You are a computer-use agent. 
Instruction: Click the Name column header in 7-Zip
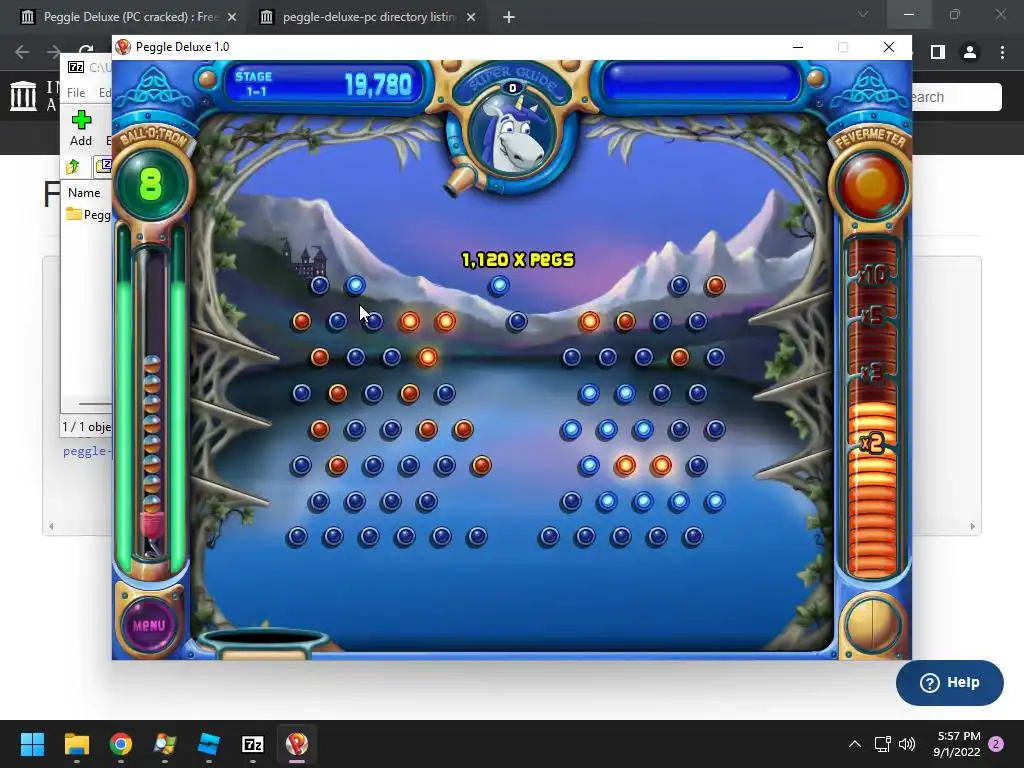coord(84,193)
